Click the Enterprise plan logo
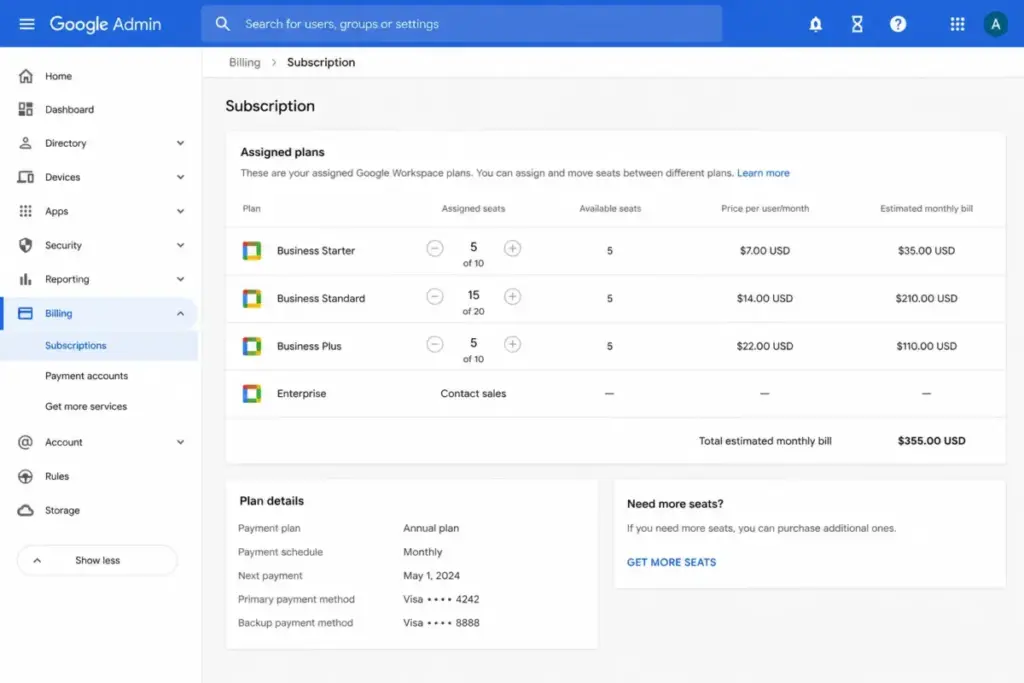This screenshot has height=683, width=1024. 251,394
